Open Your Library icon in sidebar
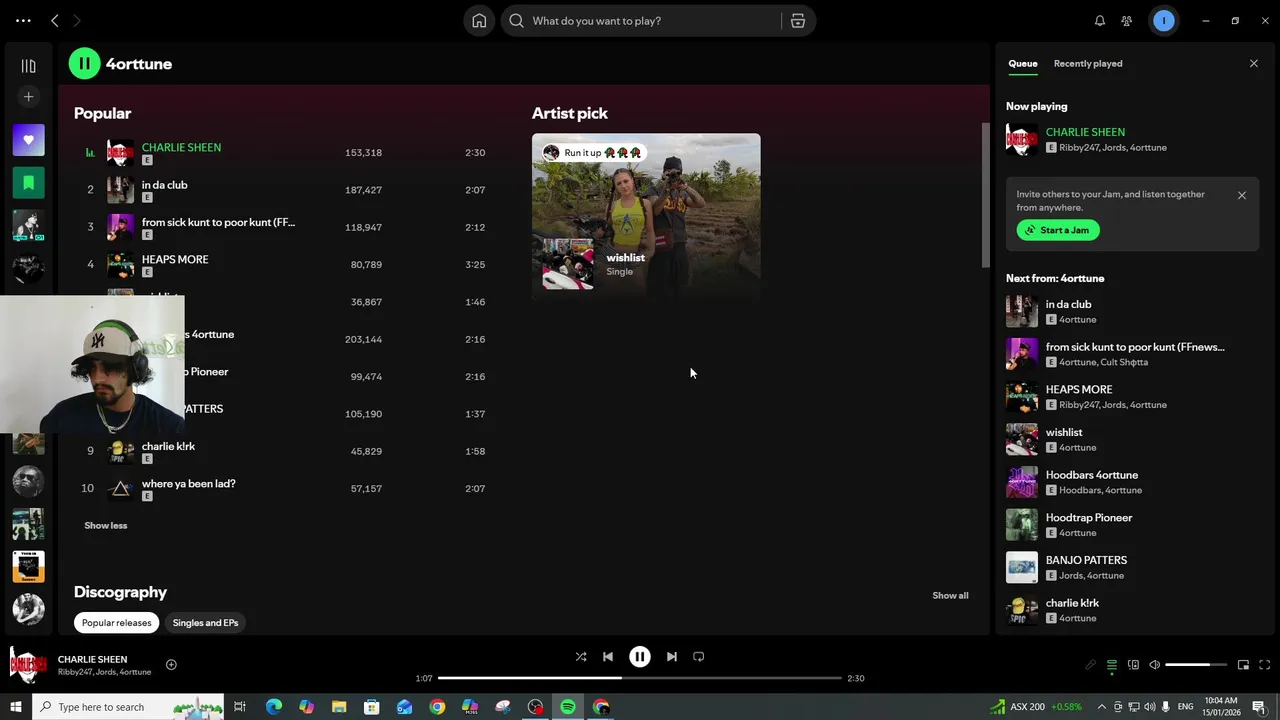Viewport: 1280px width, 720px height. coord(28,66)
